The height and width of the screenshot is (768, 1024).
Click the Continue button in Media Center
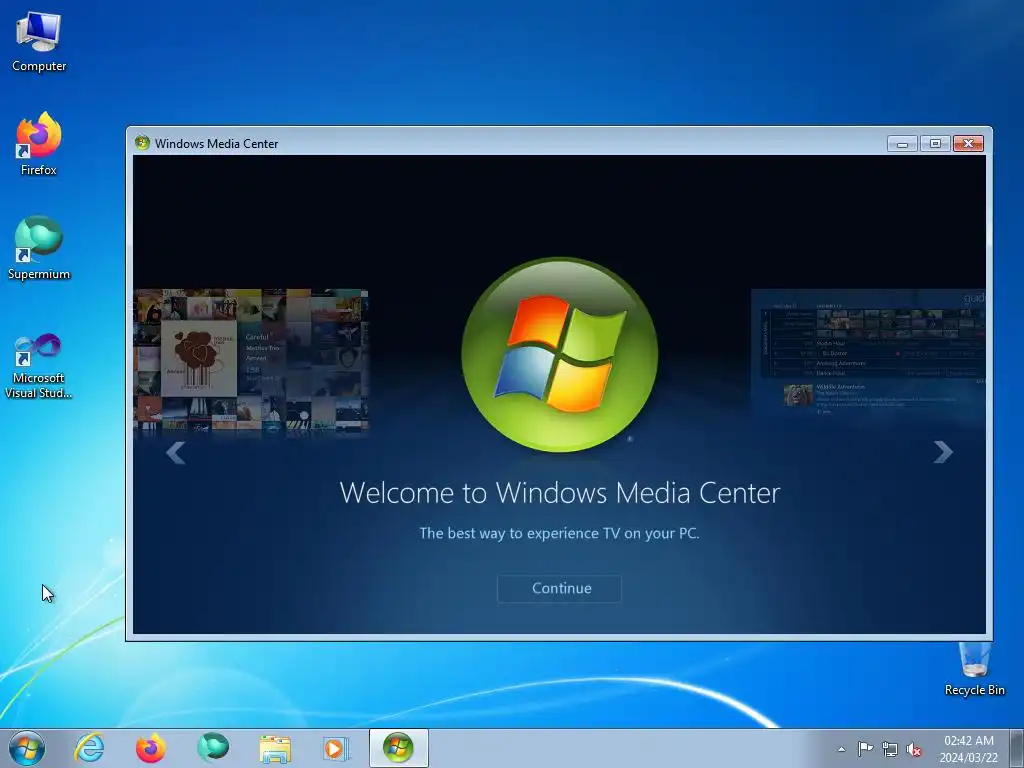tap(559, 588)
